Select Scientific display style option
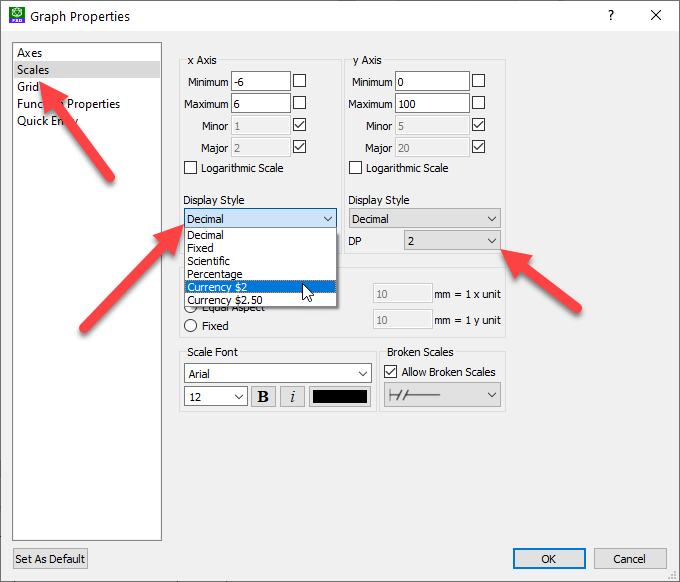Image resolution: width=680 pixels, height=582 pixels. [208, 261]
